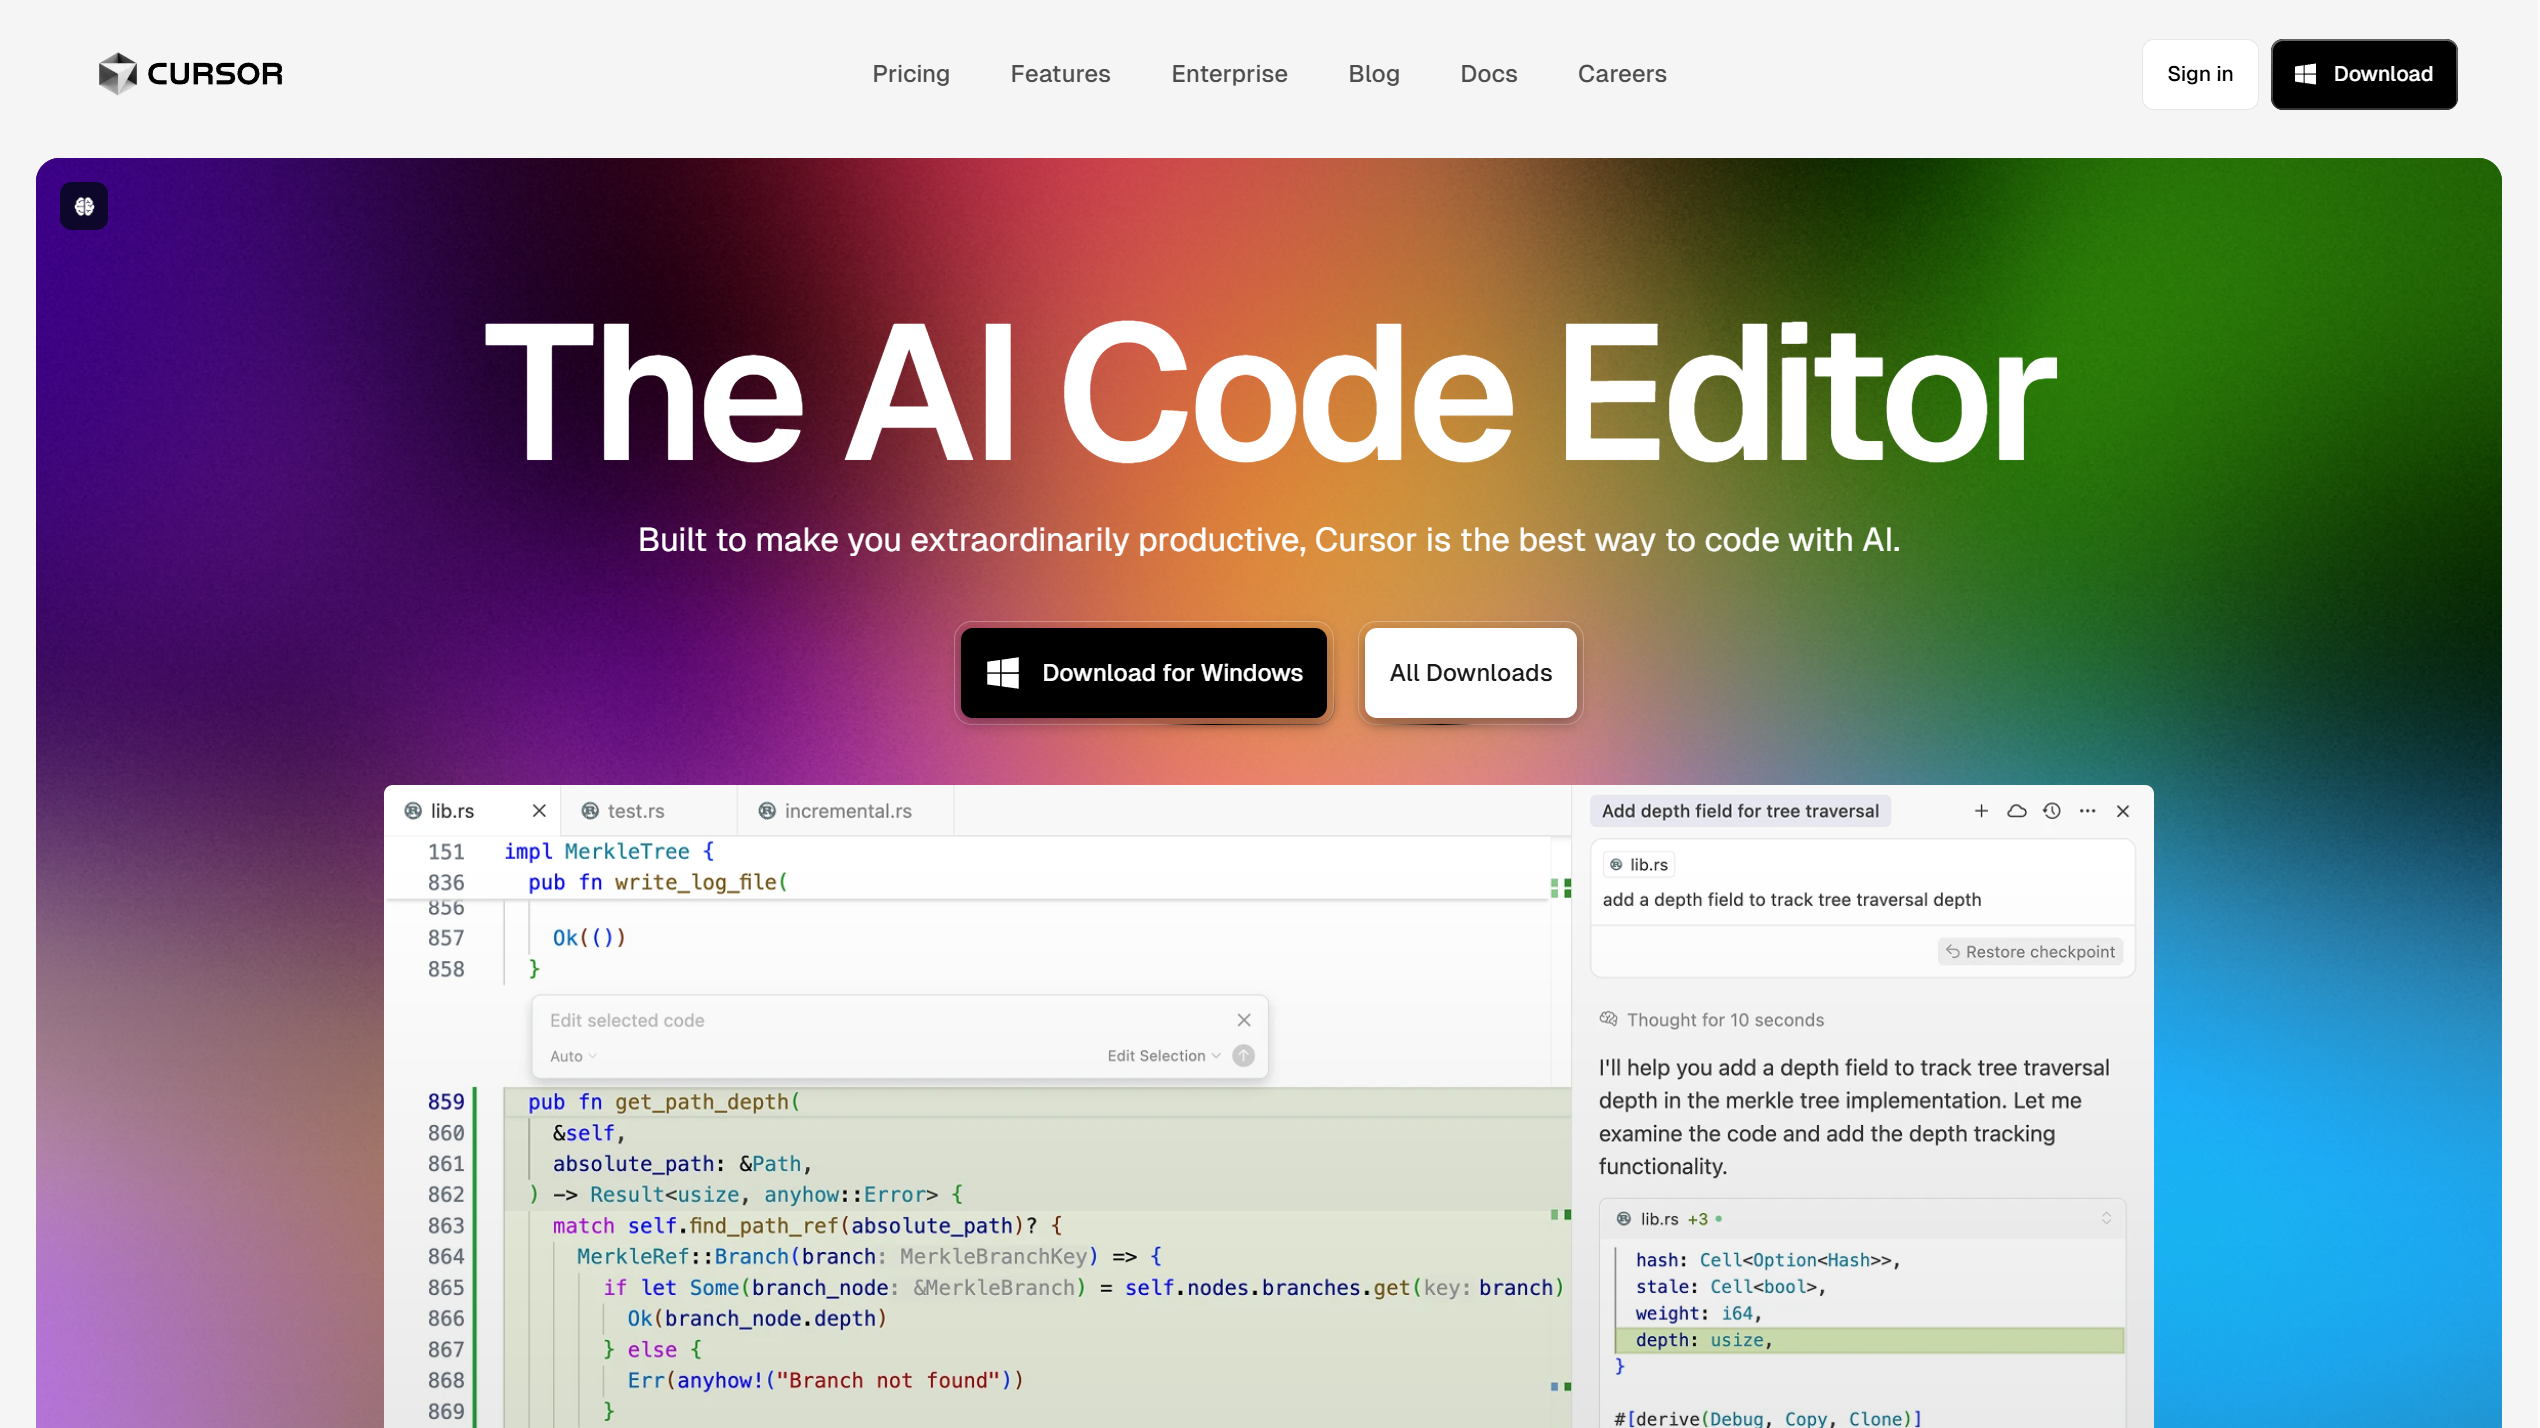Submit edit with the up-arrow send button
2540x1428 pixels.
pyautogui.click(x=1244, y=1057)
